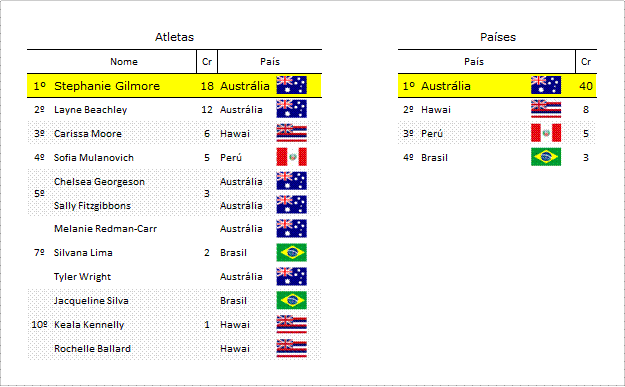Image resolution: width=625 pixels, height=387 pixels.
Task: Click the Brazil flag beside Jacqueline Silva
Action: (x=291, y=300)
